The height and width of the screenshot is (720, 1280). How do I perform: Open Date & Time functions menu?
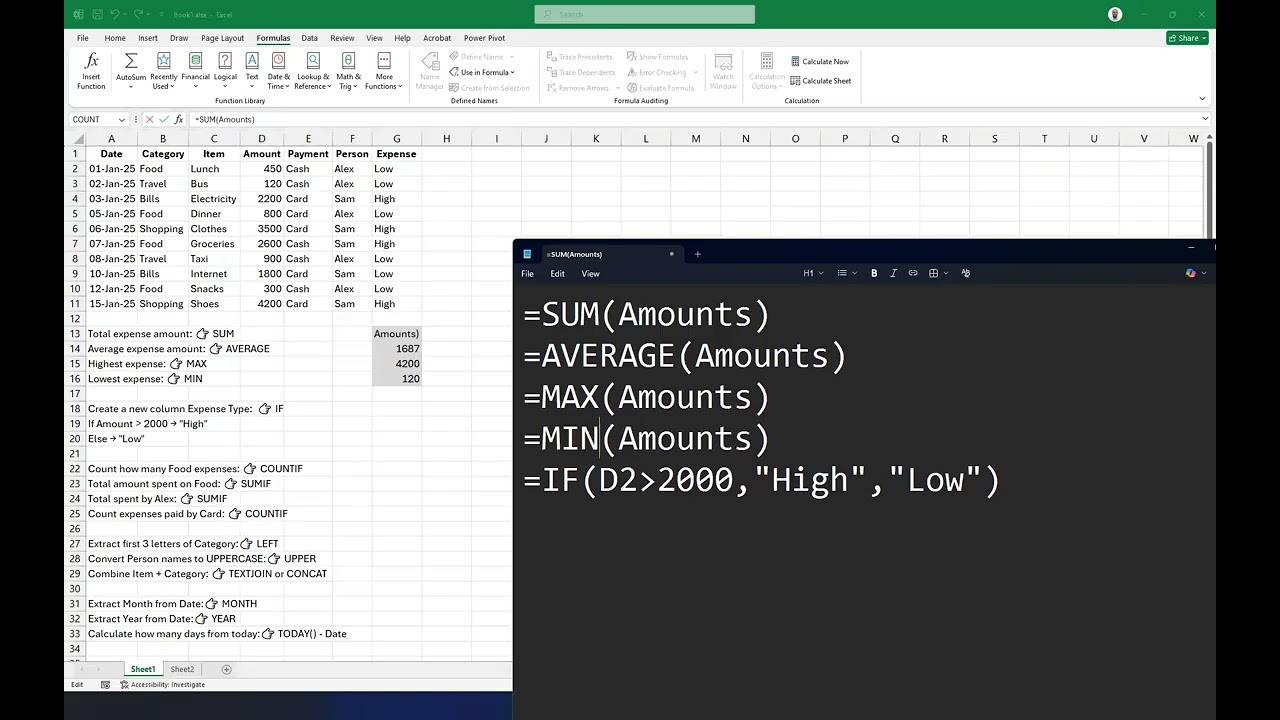278,71
